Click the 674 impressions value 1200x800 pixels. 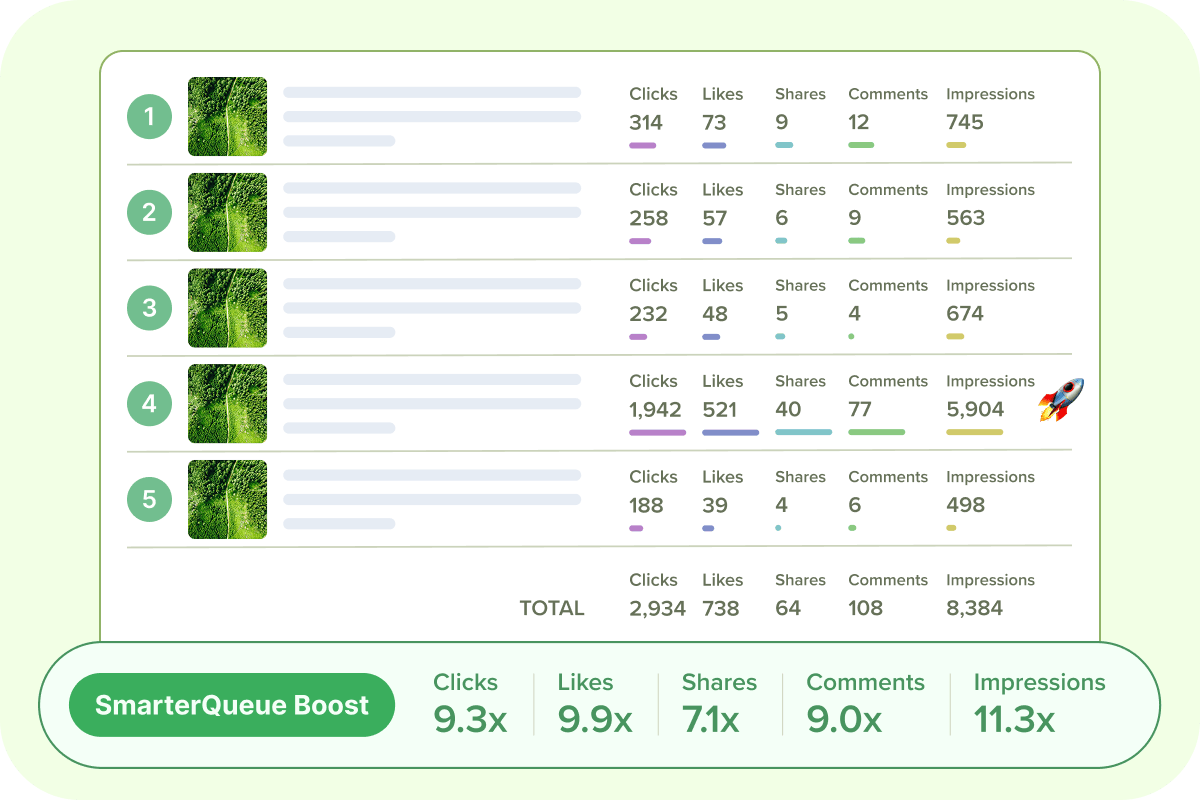pos(965,314)
